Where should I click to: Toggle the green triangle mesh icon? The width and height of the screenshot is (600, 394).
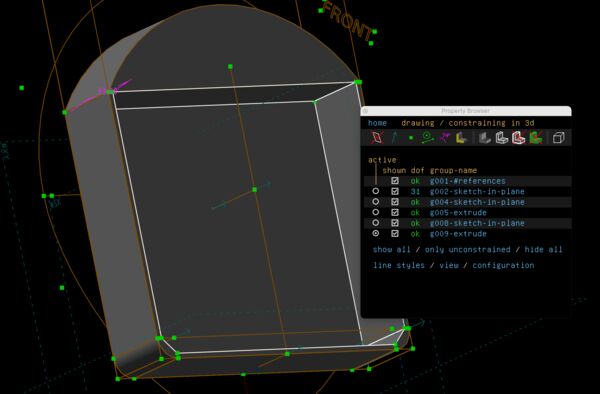coord(536,138)
